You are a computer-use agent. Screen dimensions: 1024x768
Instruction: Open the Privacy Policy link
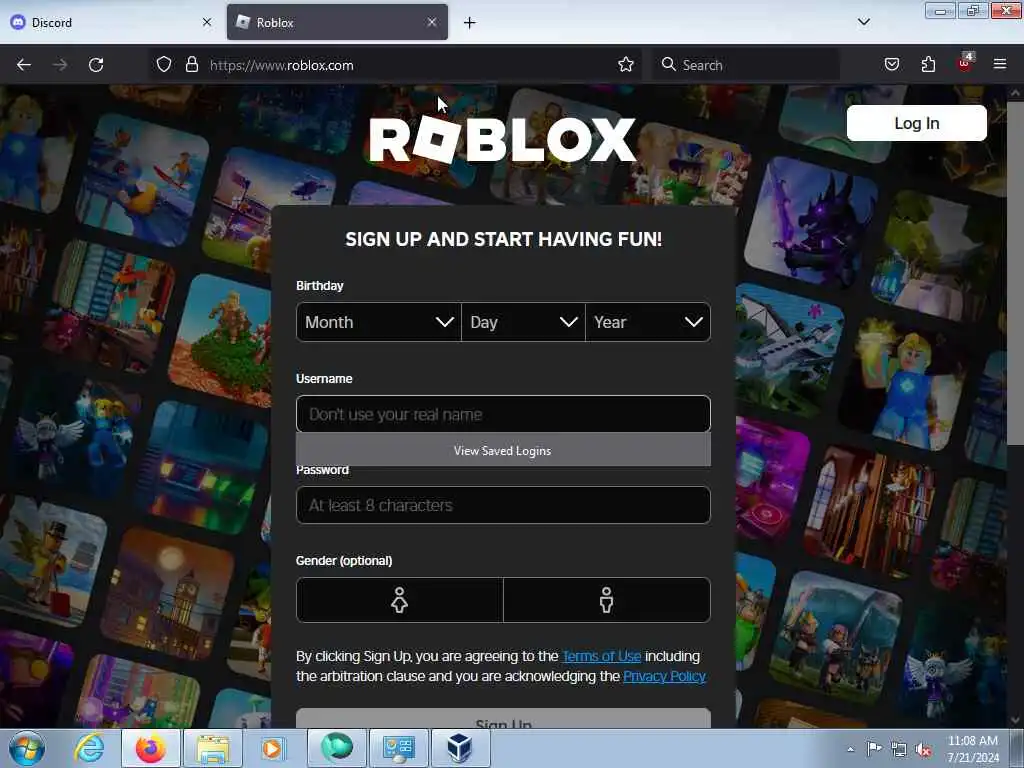[664, 676]
